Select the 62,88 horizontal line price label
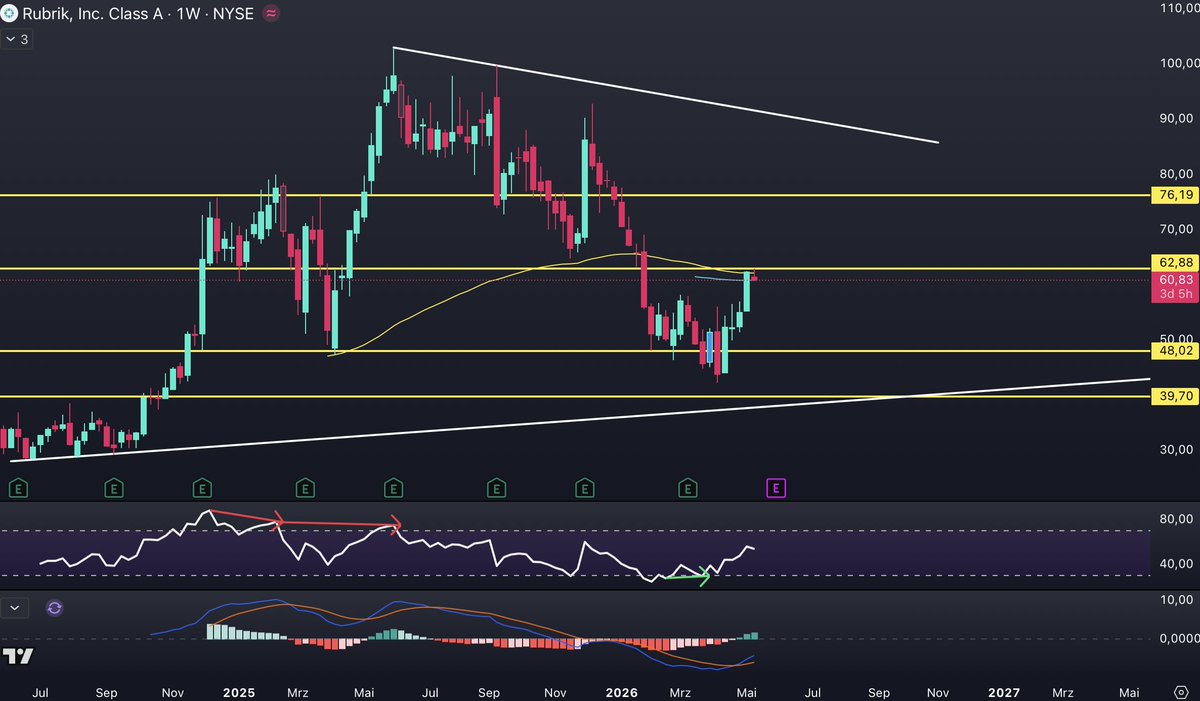 (x=1175, y=262)
